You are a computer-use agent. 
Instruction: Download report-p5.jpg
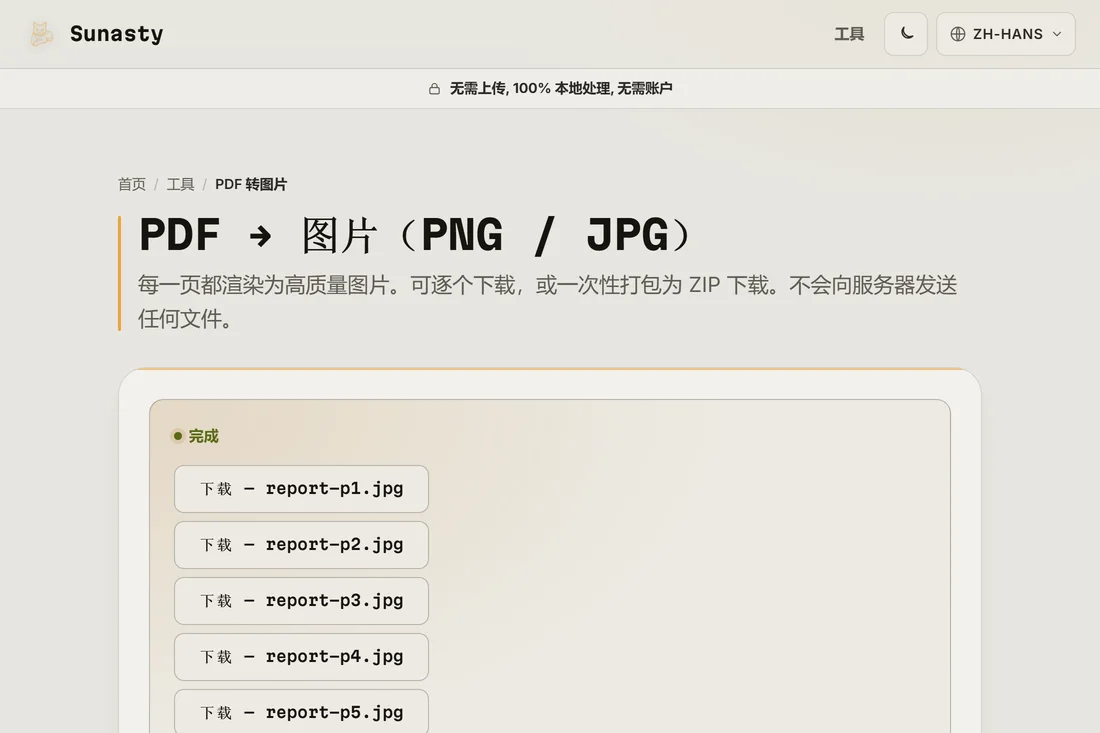coord(301,711)
